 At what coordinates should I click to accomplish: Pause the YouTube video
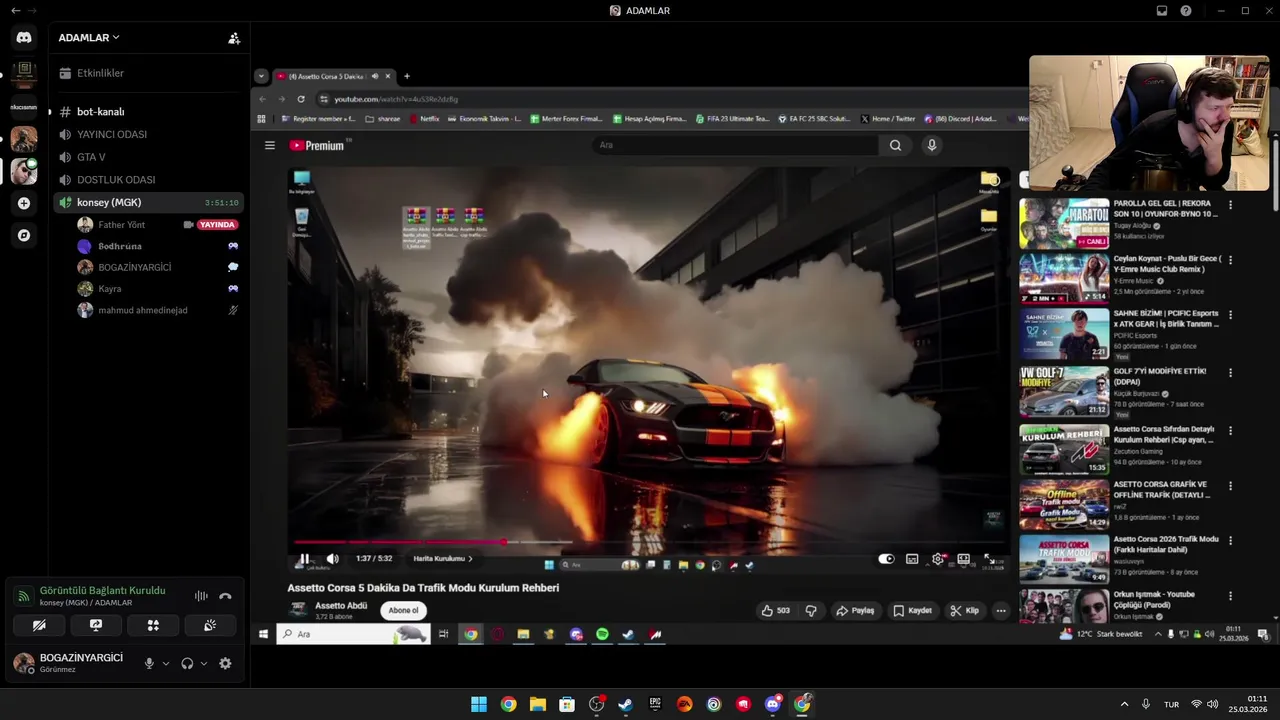(305, 559)
